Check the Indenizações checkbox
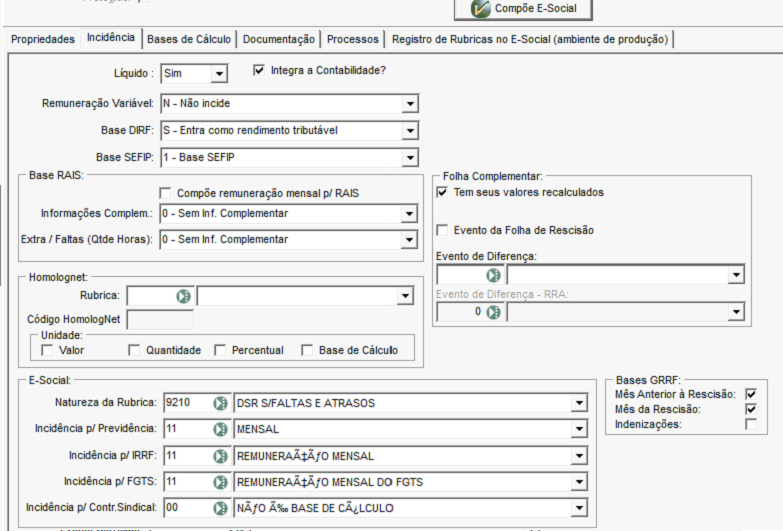Viewport: 783px width, 531px height. pos(751,424)
